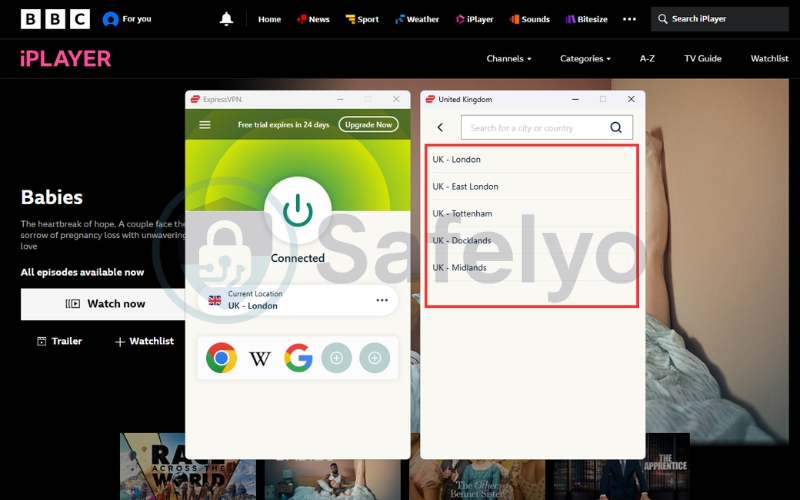Click Upgrade Now in ExpressVPN
This screenshot has width=800, height=500.
pos(368,124)
